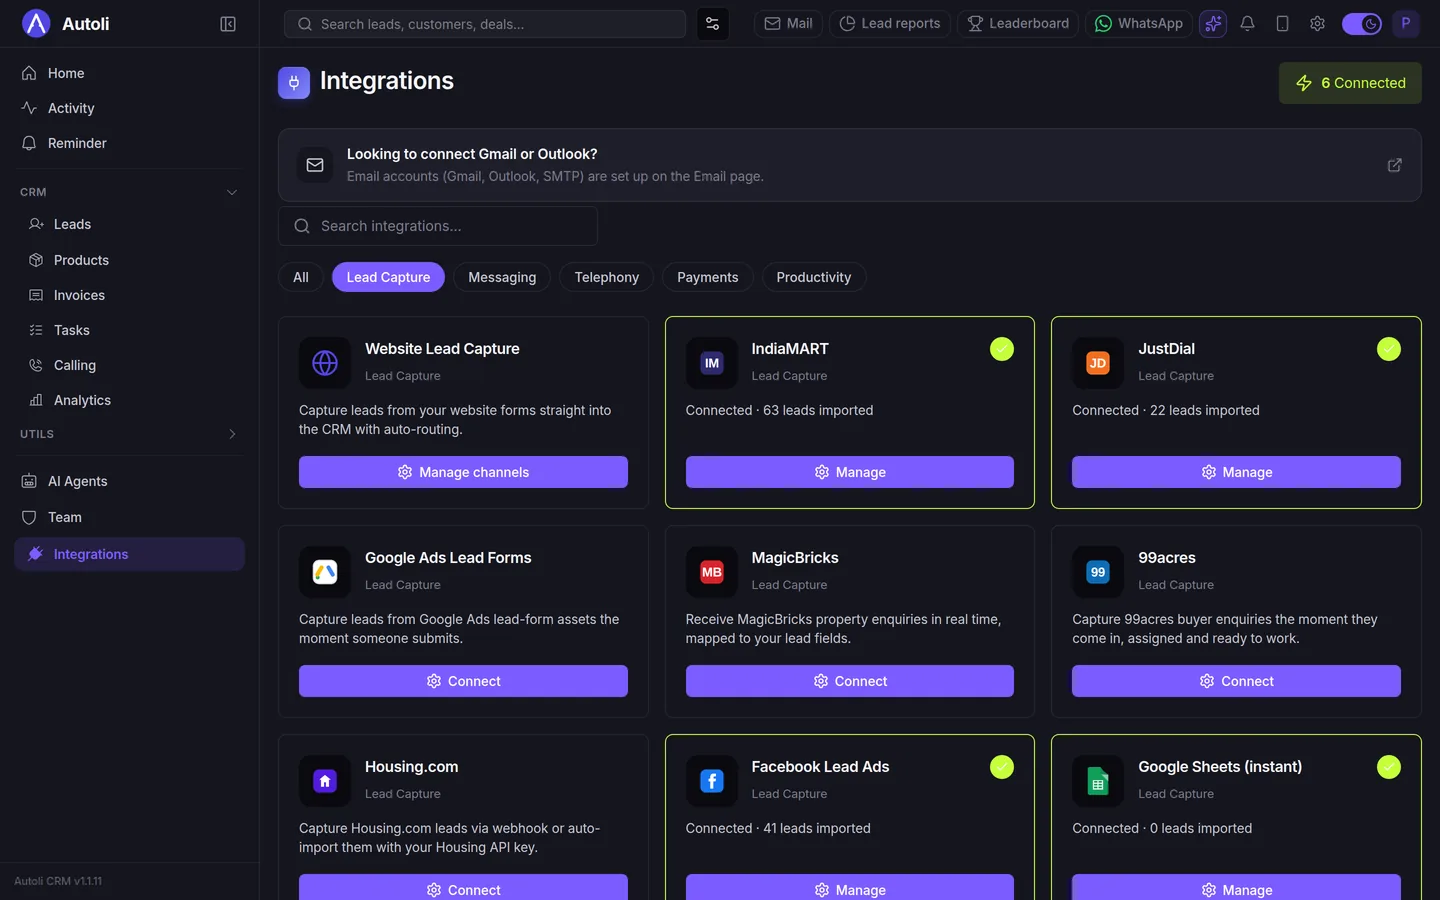Open Reminder in sidebar
Image resolution: width=1440 pixels, height=900 pixels.
tap(129, 143)
